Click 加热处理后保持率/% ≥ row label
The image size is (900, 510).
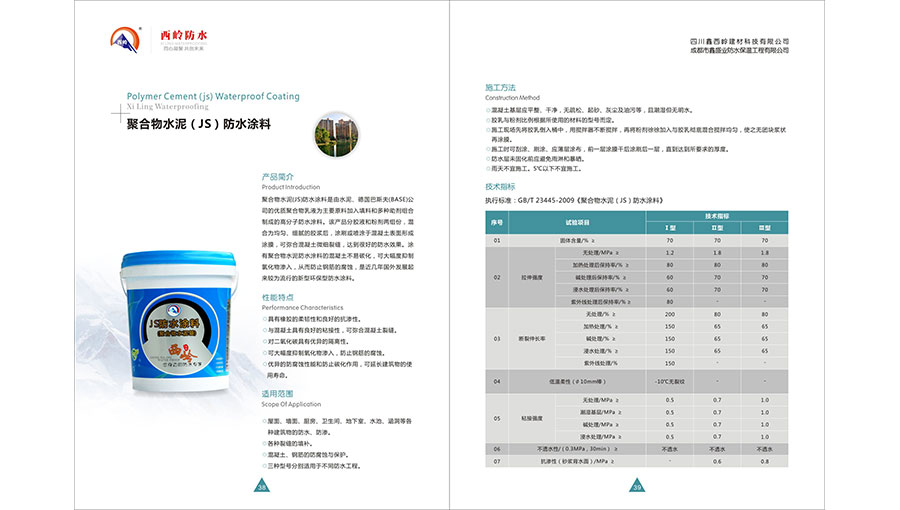(x=600, y=265)
